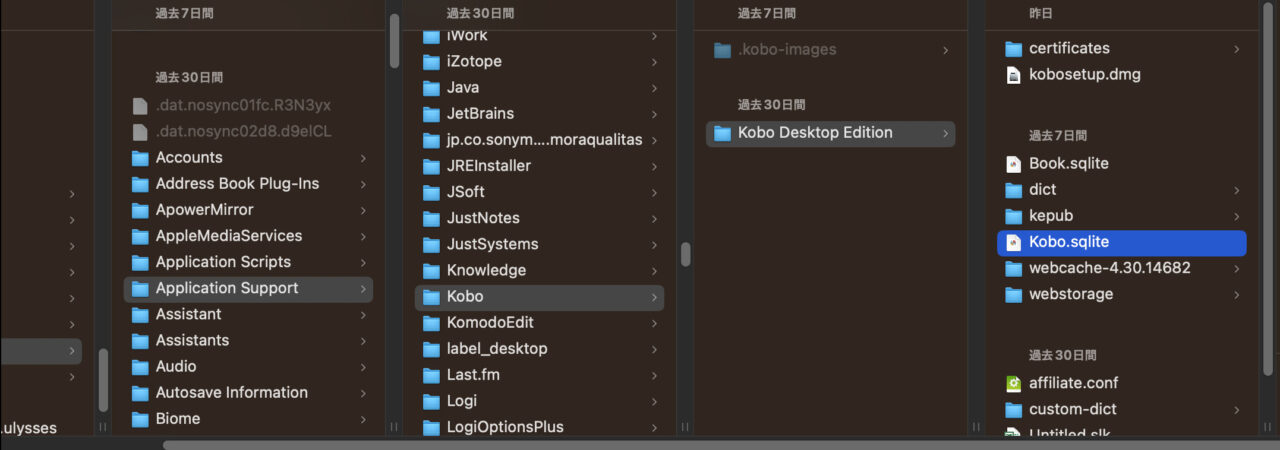1280x450 pixels.
Task: Click the KomodoEdit folder icon
Action: pyautogui.click(x=431, y=323)
